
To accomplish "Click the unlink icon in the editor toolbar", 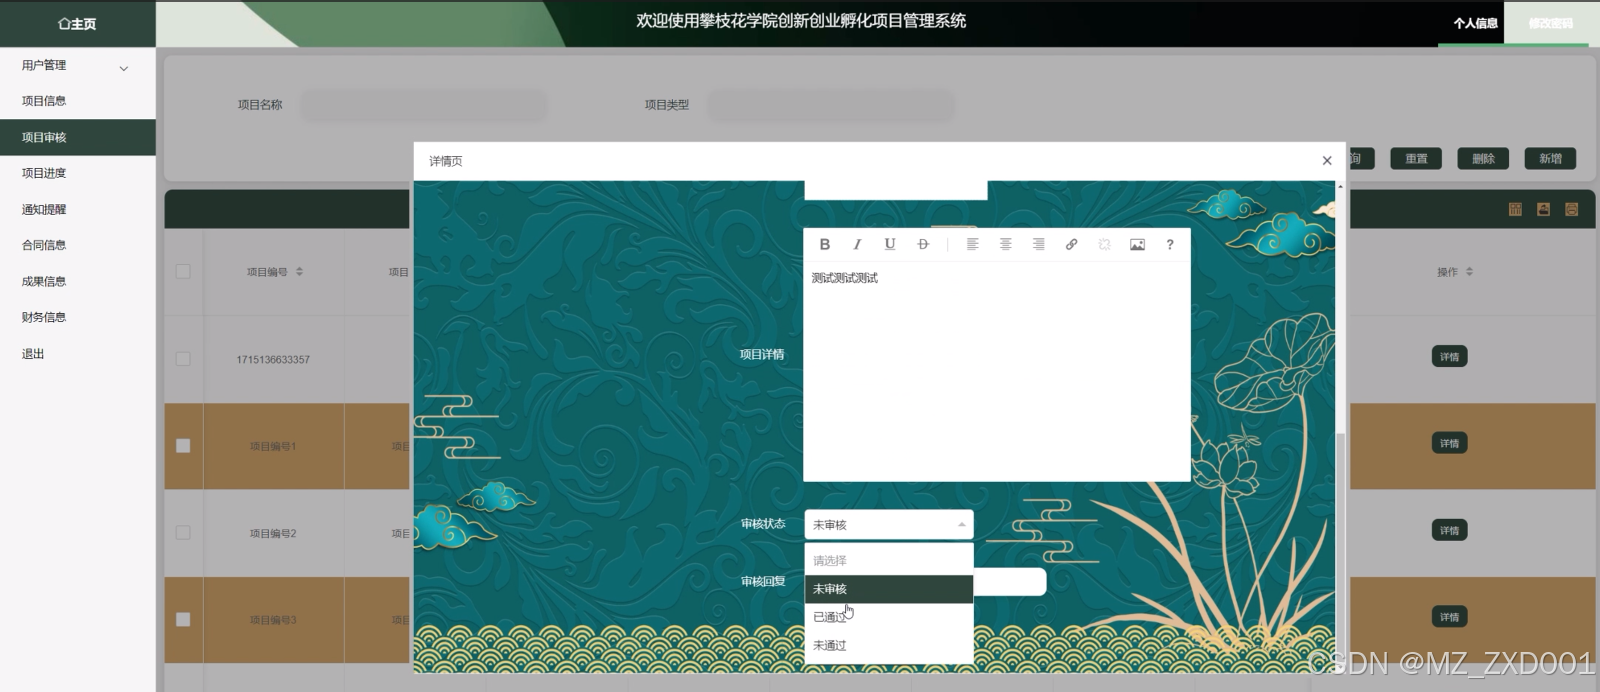I will [1104, 244].
